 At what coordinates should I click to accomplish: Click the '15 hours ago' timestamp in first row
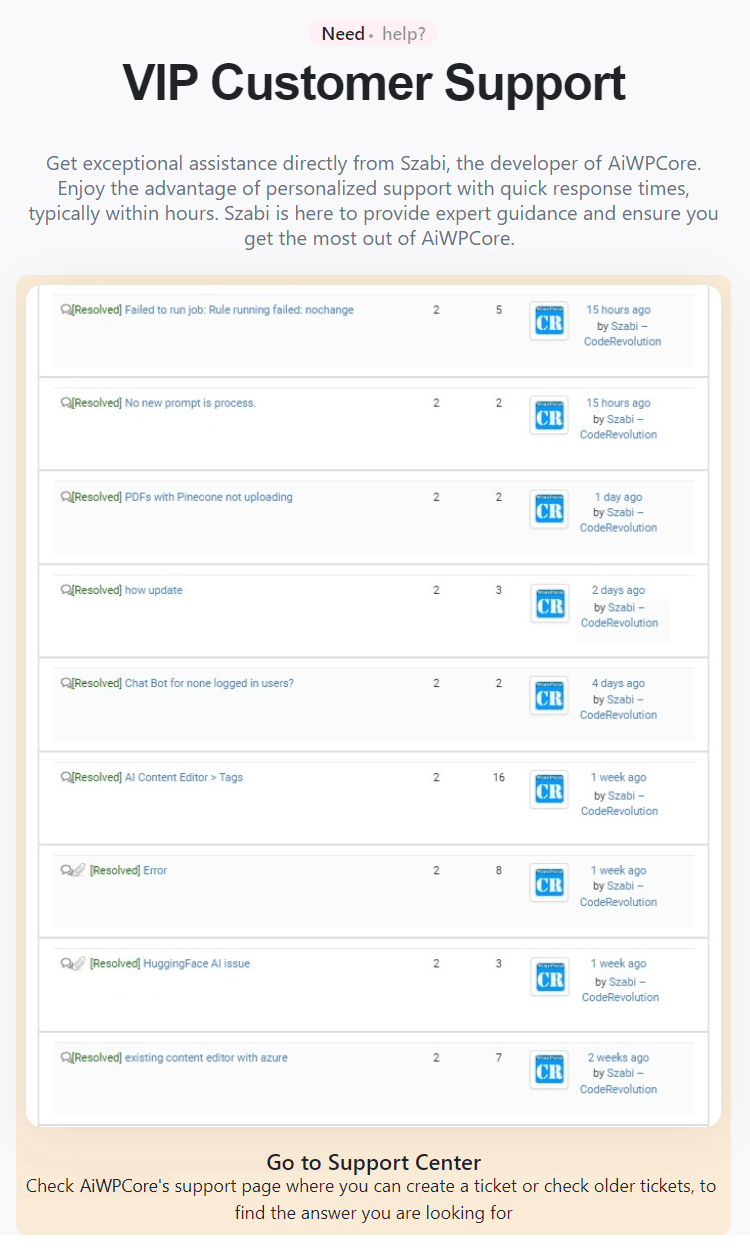(618, 310)
